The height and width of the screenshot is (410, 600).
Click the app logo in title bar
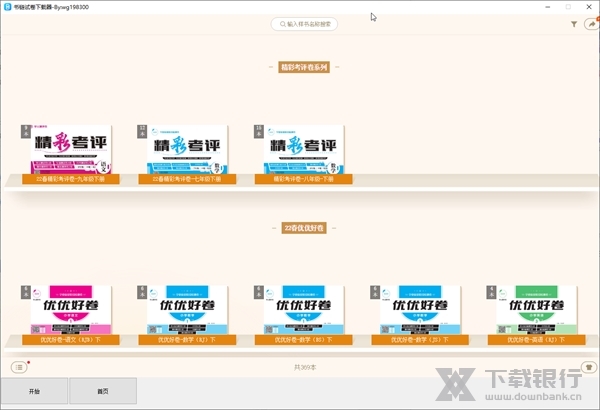point(8,6)
